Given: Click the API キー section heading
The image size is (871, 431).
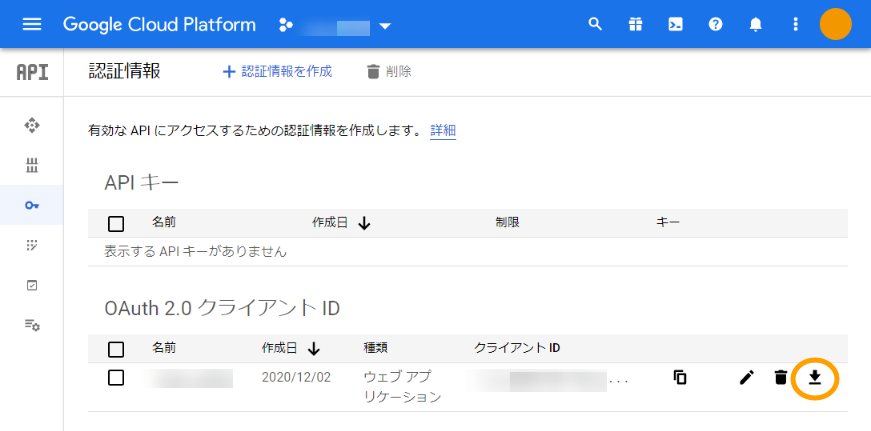Looking at the screenshot, I should point(142,183).
